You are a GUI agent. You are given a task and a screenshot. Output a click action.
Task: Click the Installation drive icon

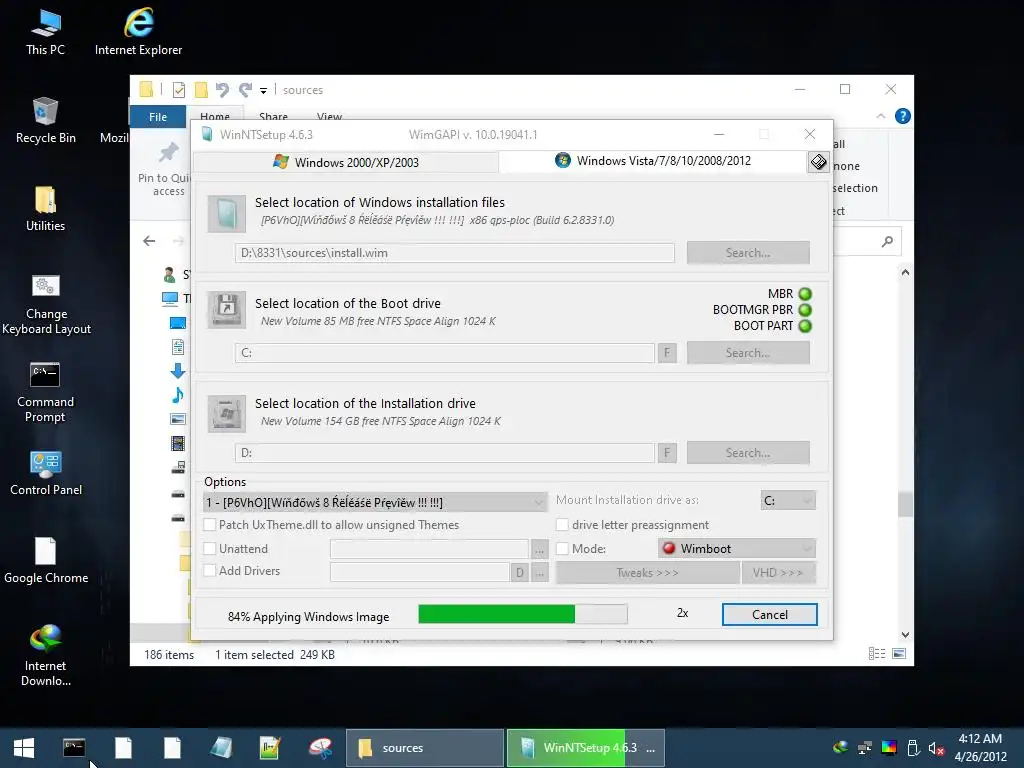pyautogui.click(x=227, y=413)
